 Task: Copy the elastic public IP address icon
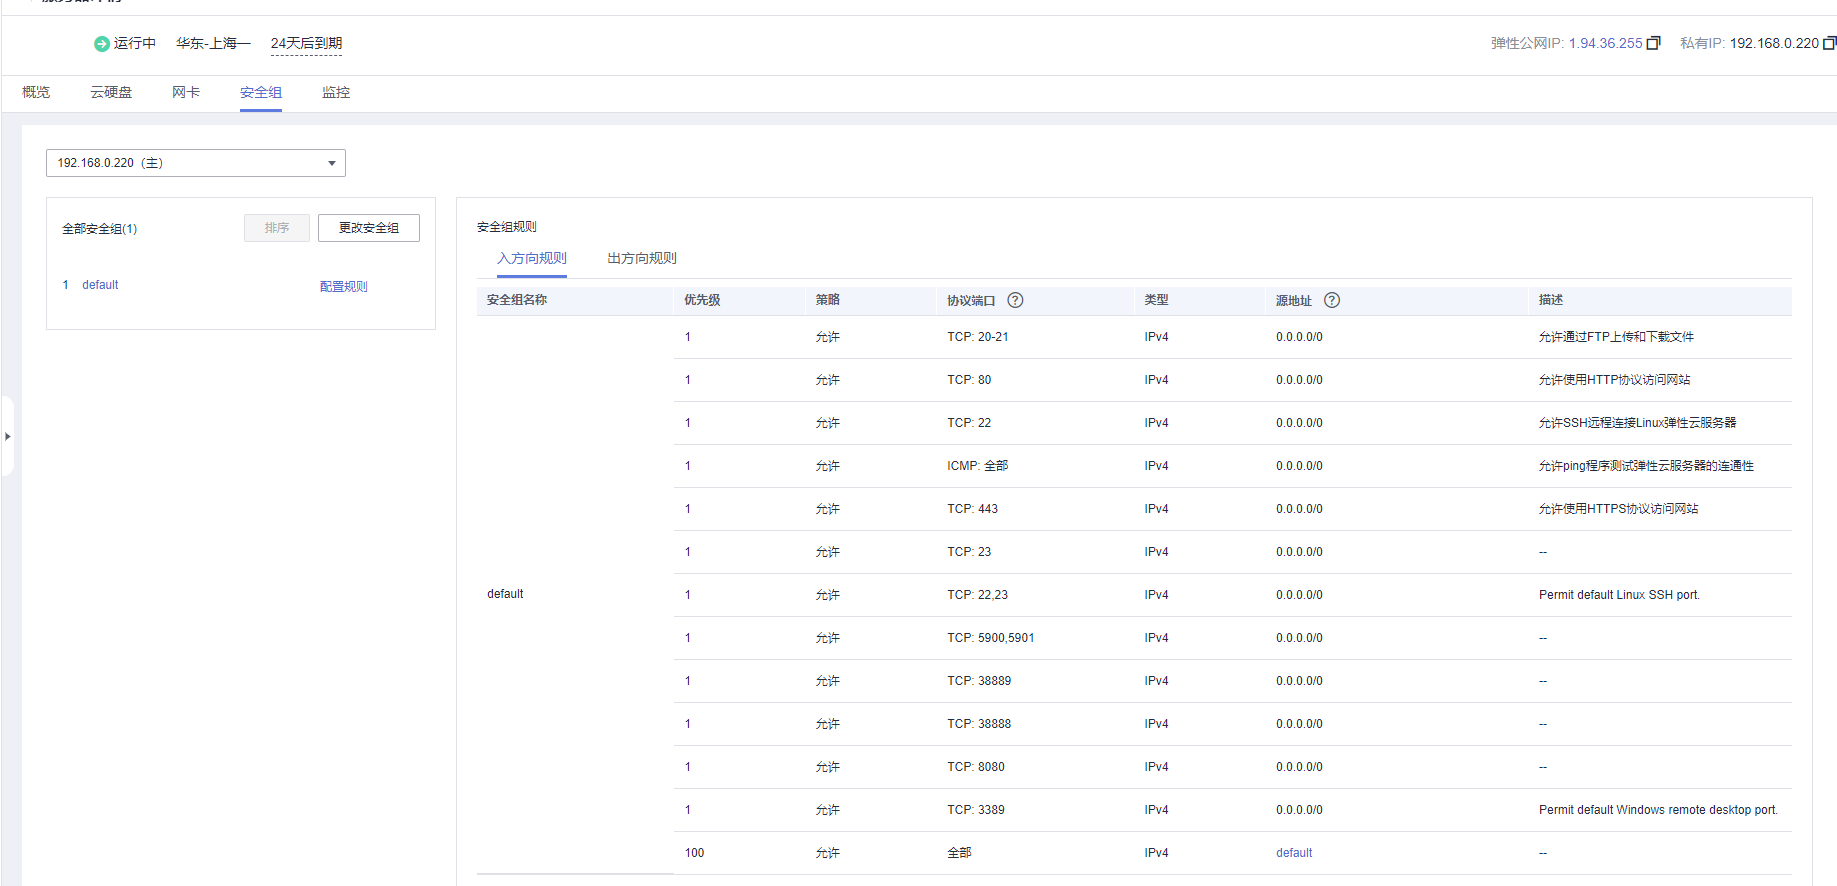click(x=1654, y=43)
